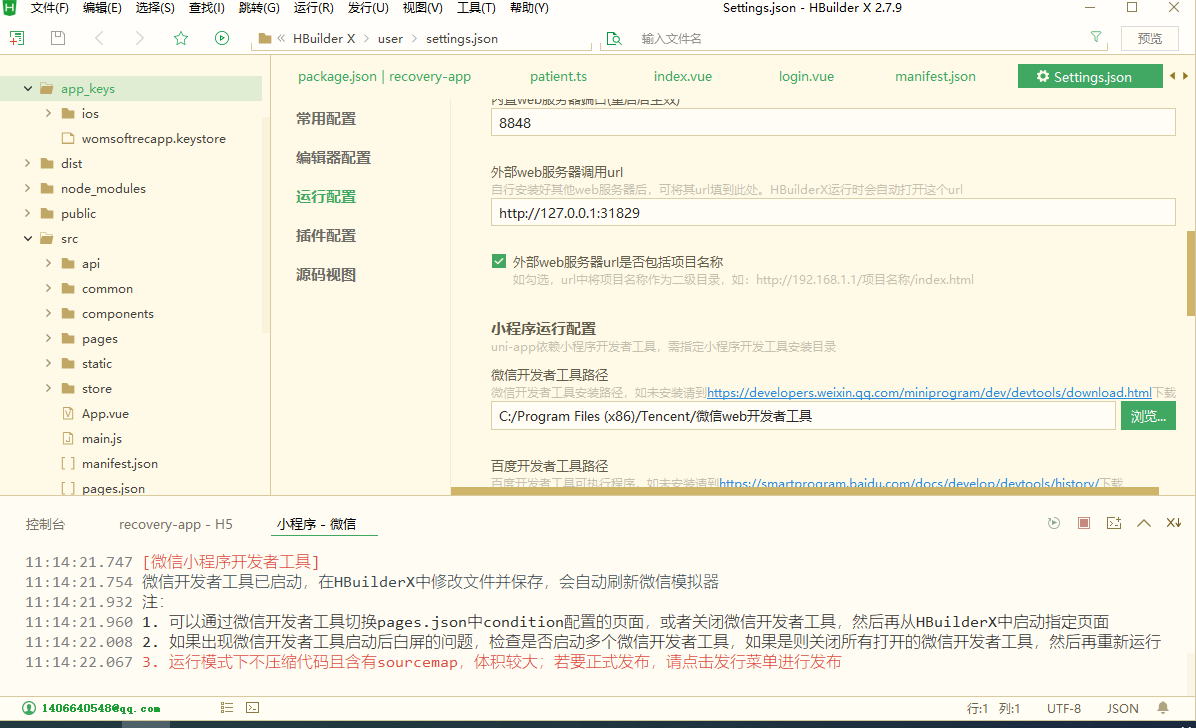Viewport: 1196px width, 728px height.
Task: Expand the public folder
Action: (27, 214)
